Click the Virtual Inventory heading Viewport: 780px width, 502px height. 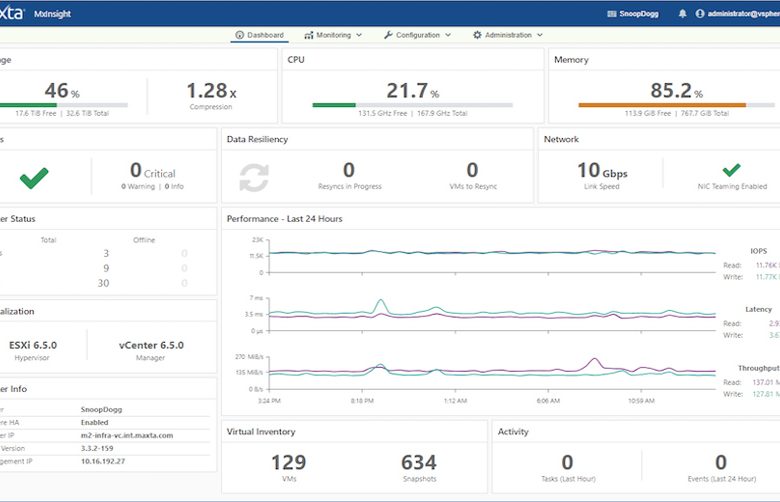[261, 432]
